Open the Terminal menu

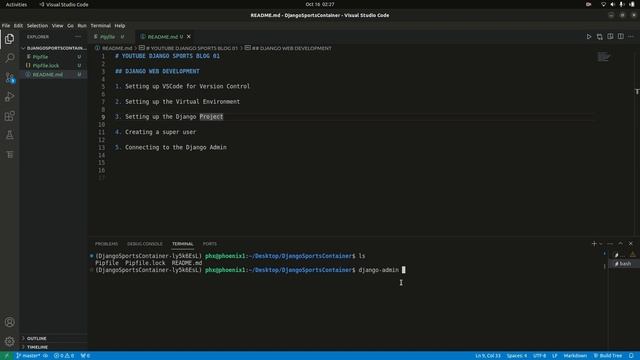click(x=100, y=25)
